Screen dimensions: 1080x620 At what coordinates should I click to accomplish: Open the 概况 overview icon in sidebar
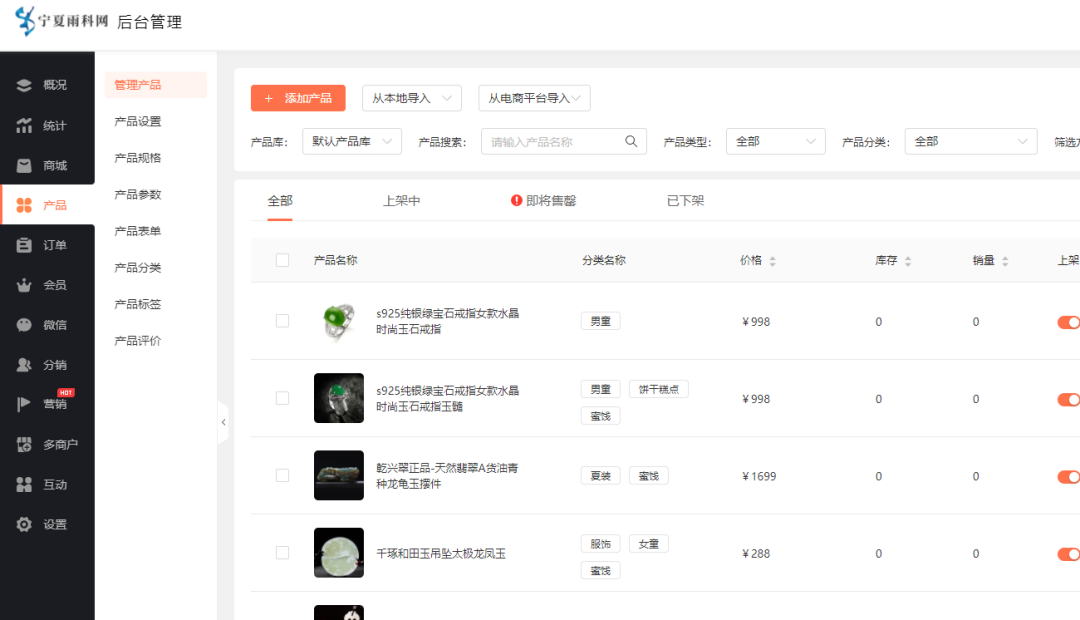click(24, 85)
